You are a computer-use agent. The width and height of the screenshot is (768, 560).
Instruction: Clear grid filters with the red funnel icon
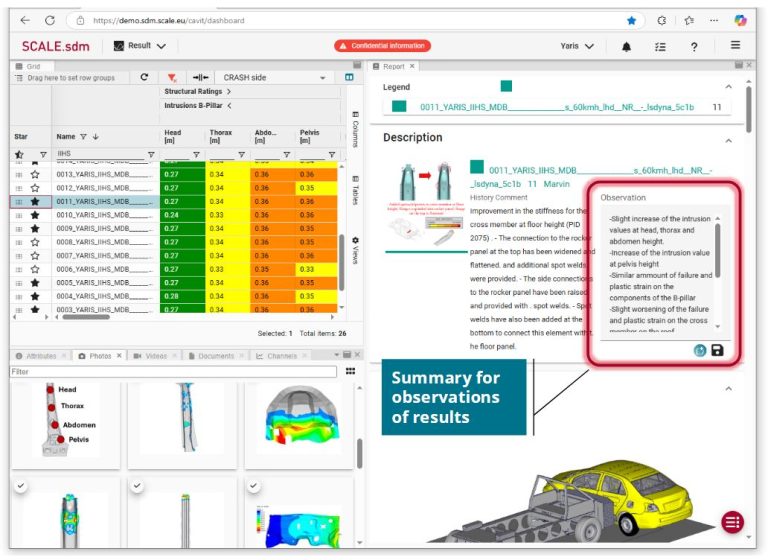(x=172, y=77)
